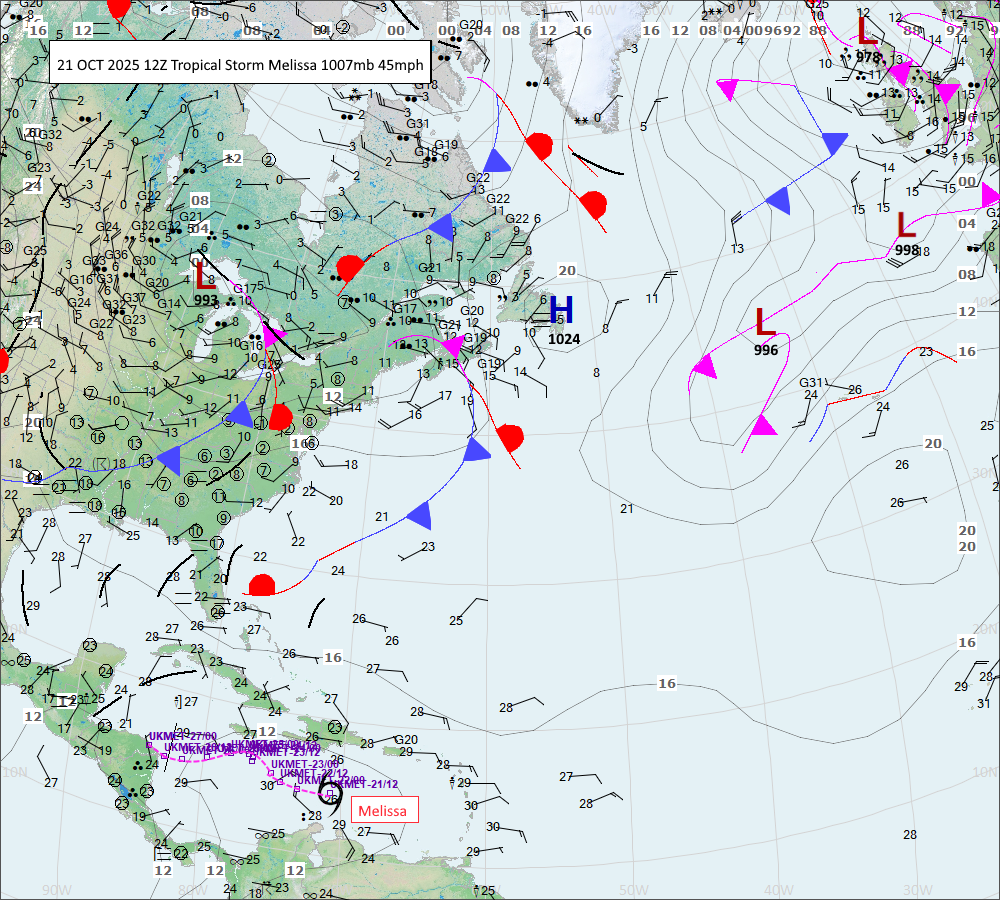The height and width of the screenshot is (900, 1000).
Task: Click the G31 gust label near 996 low
Action: tap(810, 382)
